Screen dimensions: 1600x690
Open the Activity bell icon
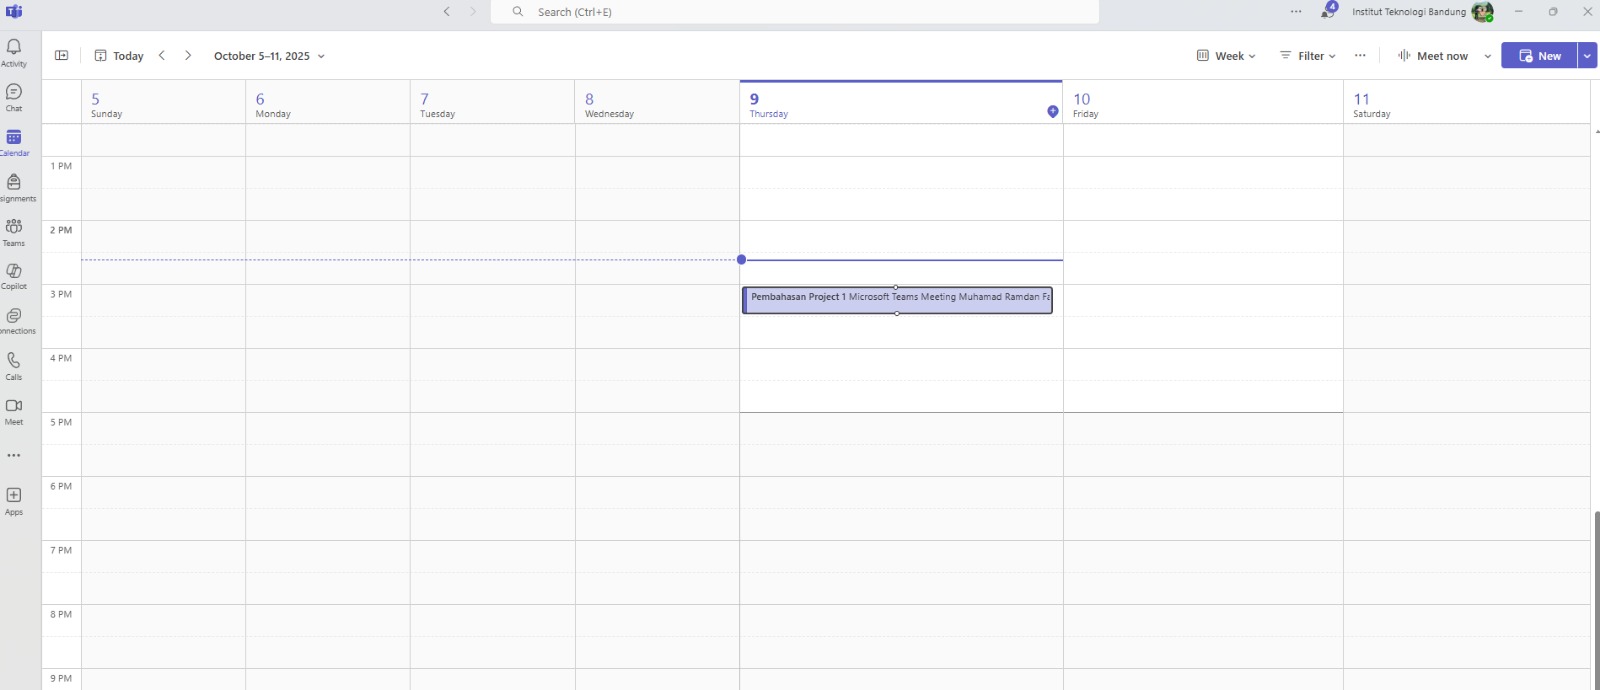[14, 52]
